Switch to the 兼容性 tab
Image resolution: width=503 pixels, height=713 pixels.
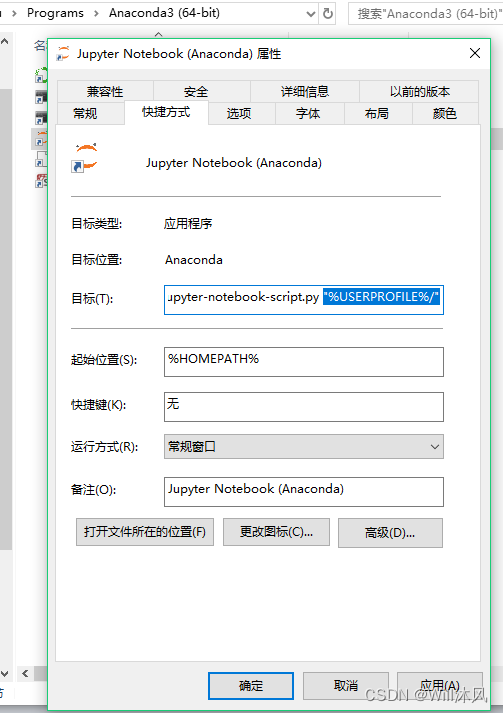tap(105, 91)
